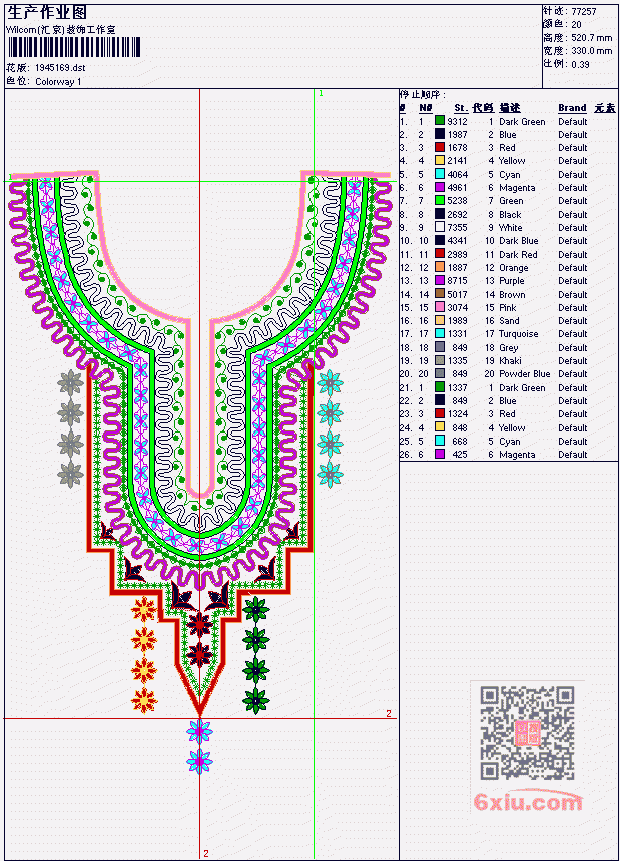Click the 'Powder Blue' color name
The width and height of the screenshot is (620, 861).
point(524,373)
